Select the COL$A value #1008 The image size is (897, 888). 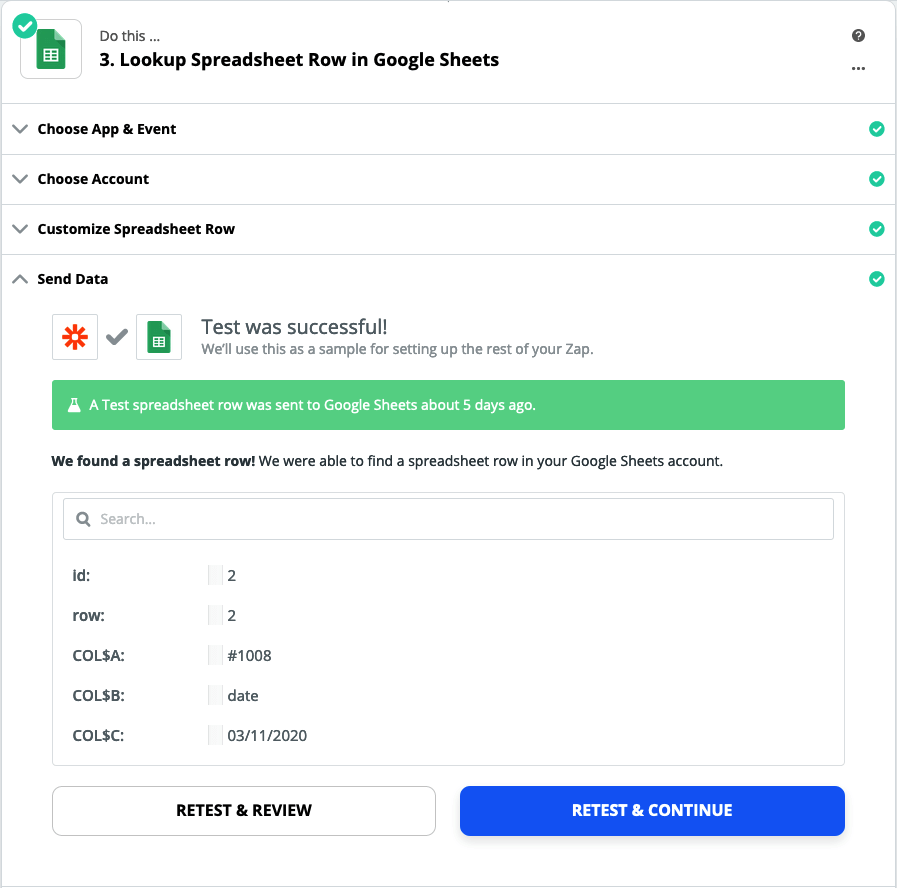249,656
